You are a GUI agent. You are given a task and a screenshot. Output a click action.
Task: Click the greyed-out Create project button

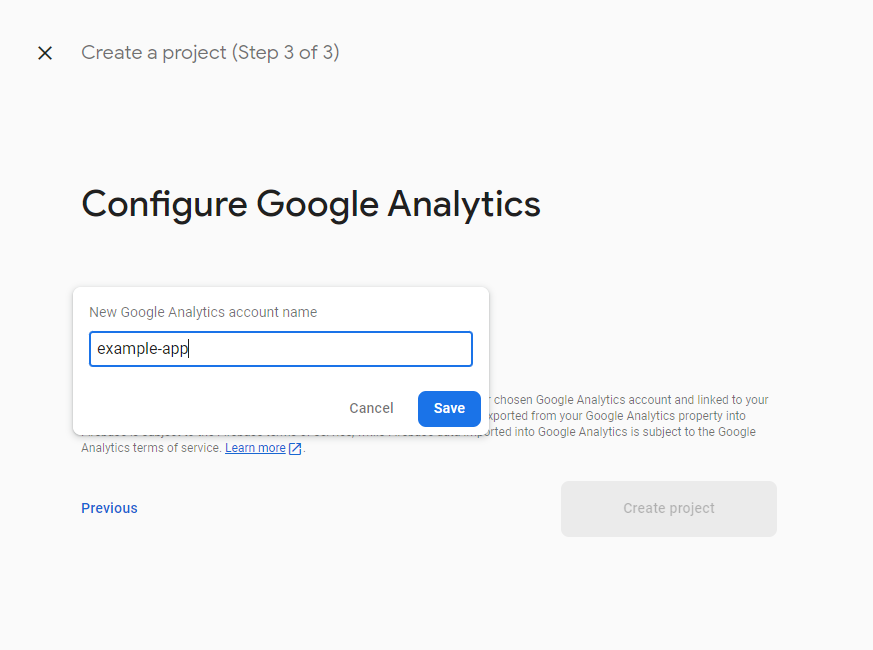tap(669, 509)
